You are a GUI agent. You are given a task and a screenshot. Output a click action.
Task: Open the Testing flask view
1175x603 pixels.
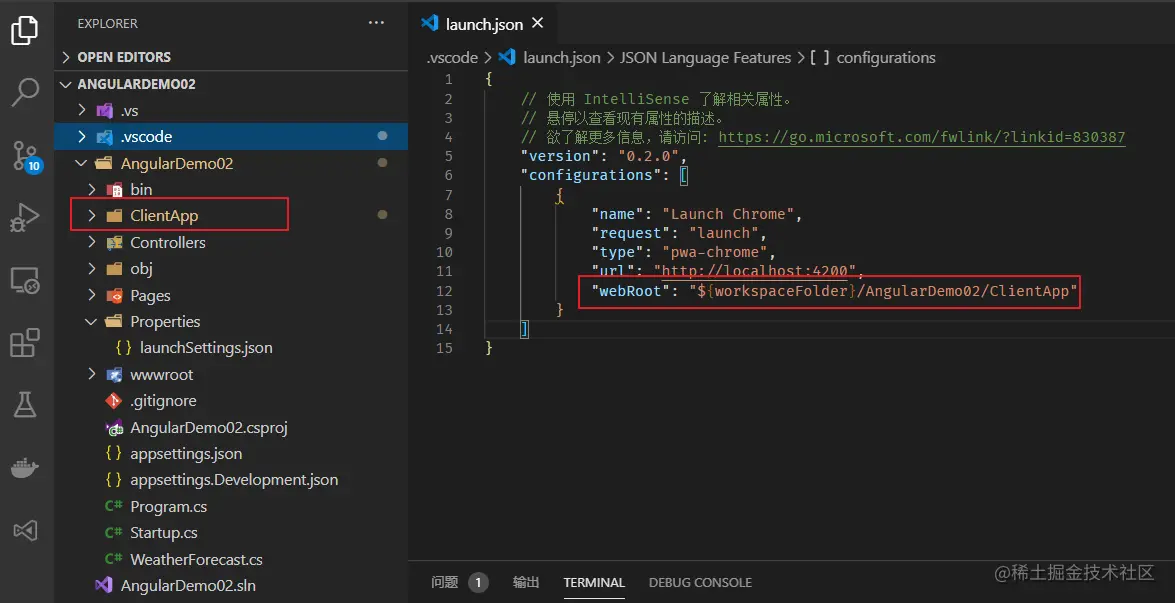coord(25,405)
